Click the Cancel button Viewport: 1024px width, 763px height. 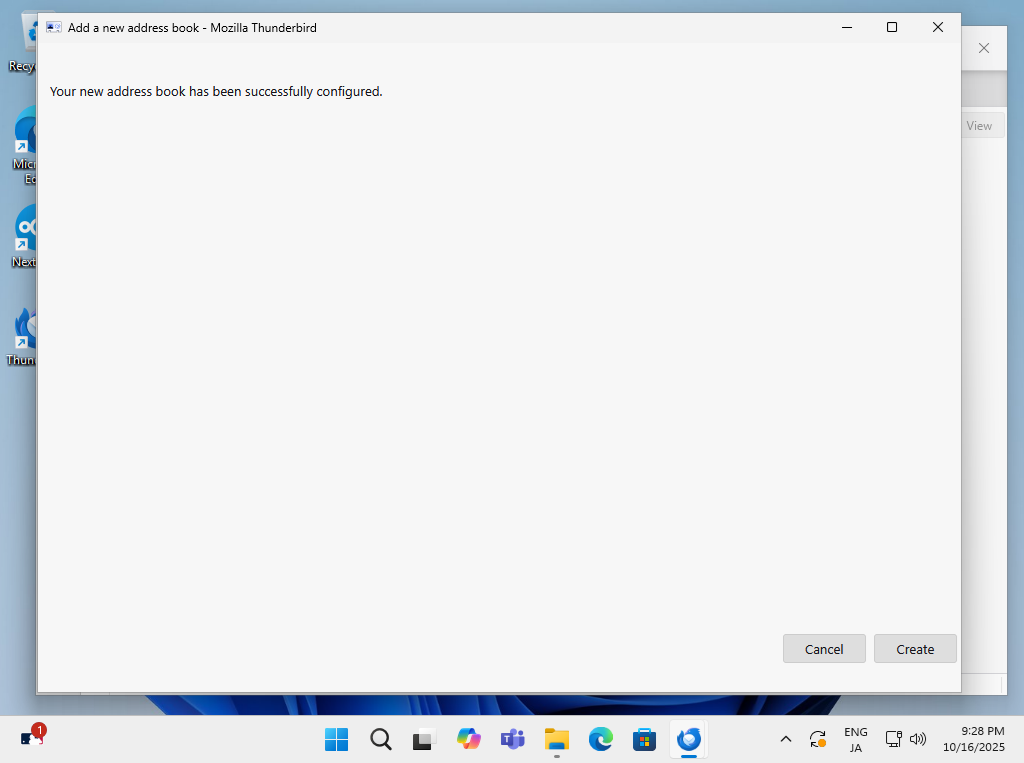[x=824, y=649]
